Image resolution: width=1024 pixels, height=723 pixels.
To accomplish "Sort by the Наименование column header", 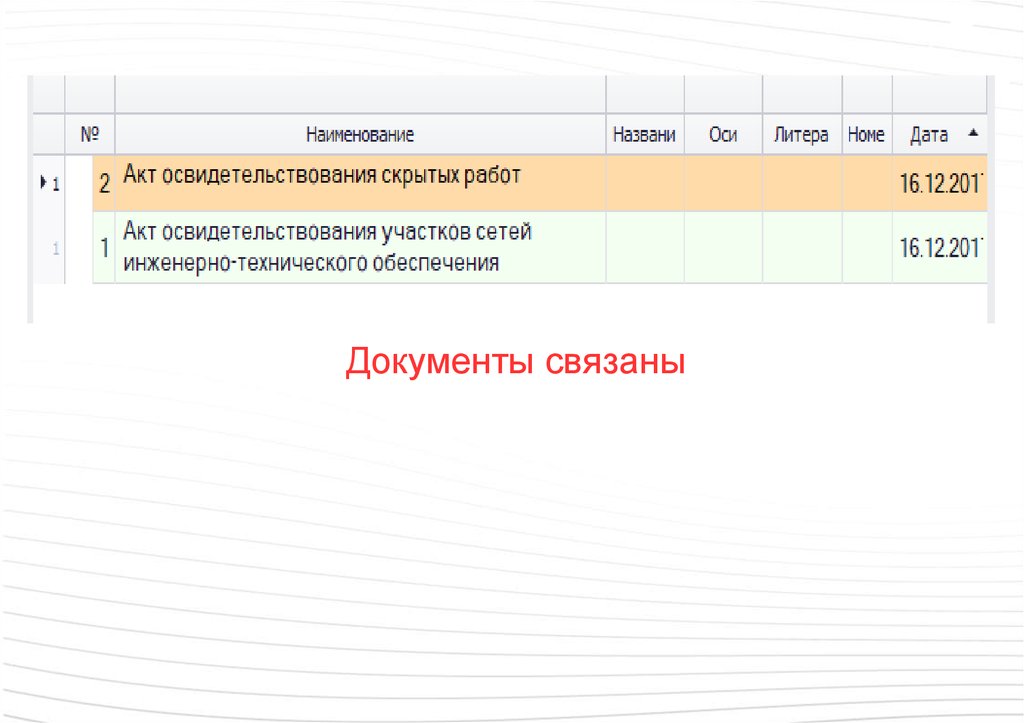I will [360, 135].
